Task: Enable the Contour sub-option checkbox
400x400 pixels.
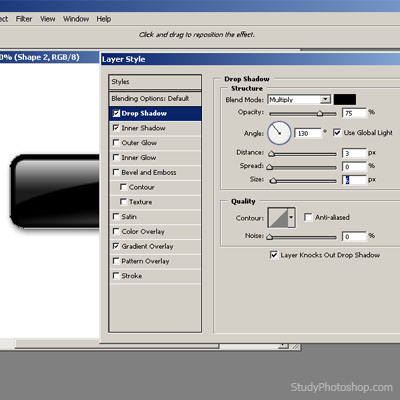Action: click(x=123, y=187)
